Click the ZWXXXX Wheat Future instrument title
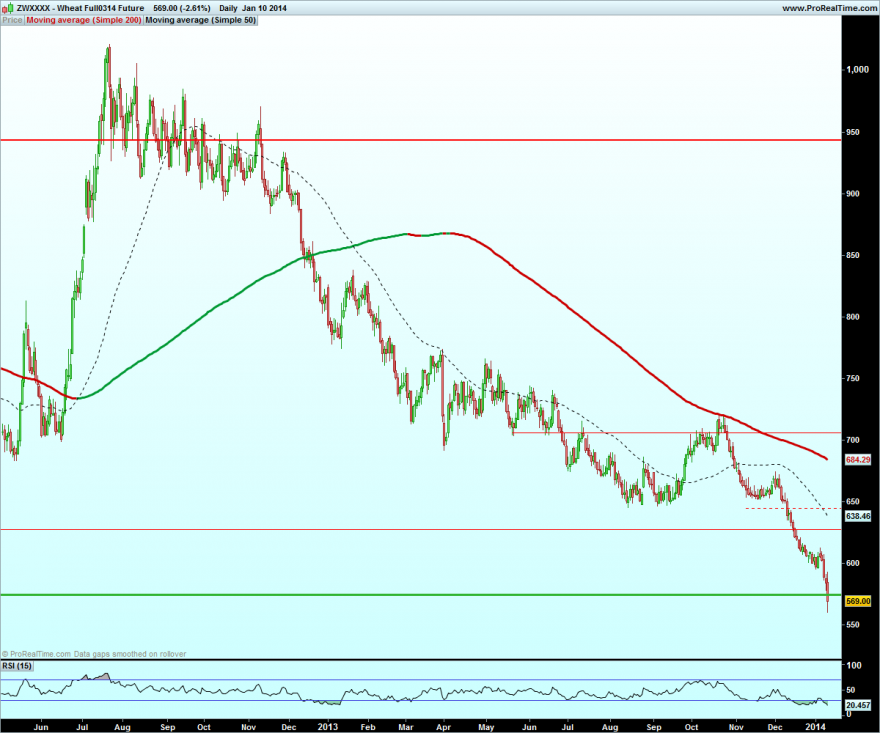Image resolution: width=880 pixels, height=733 pixels. pyautogui.click(x=80, y=8)
